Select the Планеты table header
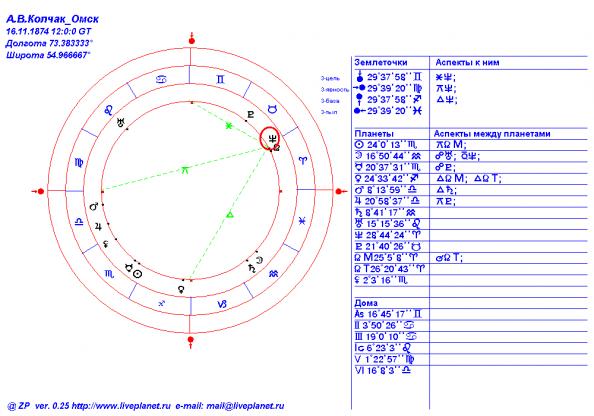Viewport: 594px width, 416px height. point(374,134)
